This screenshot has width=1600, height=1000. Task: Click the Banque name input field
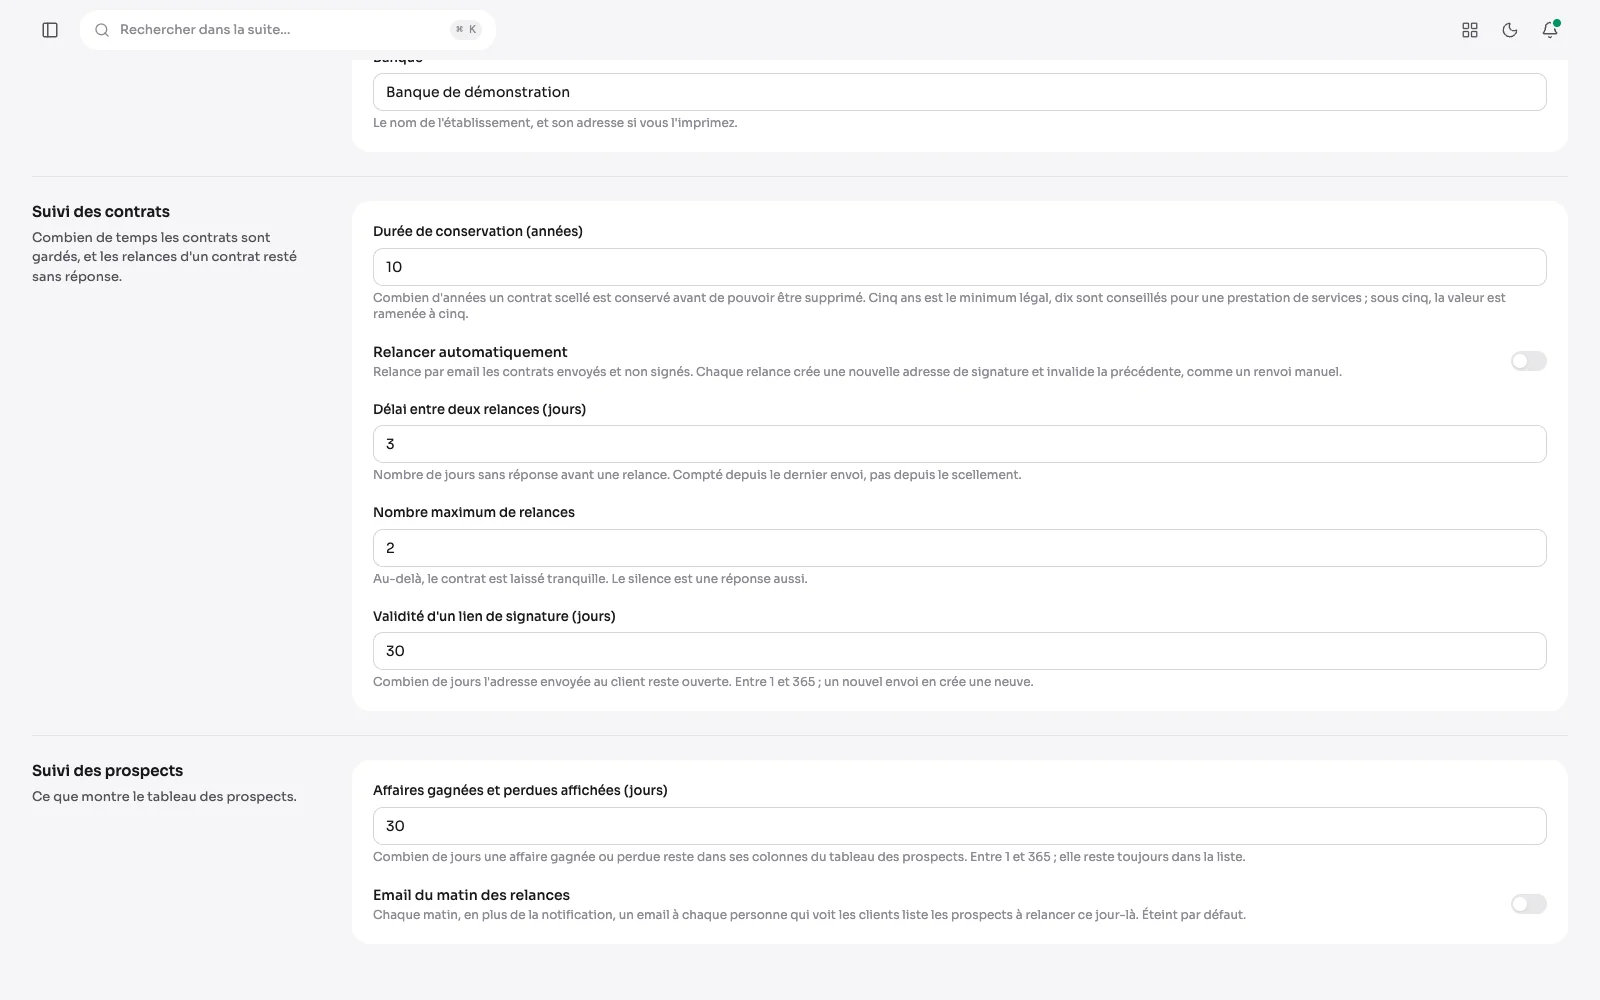pyautogui.click(x=960, y=92)
